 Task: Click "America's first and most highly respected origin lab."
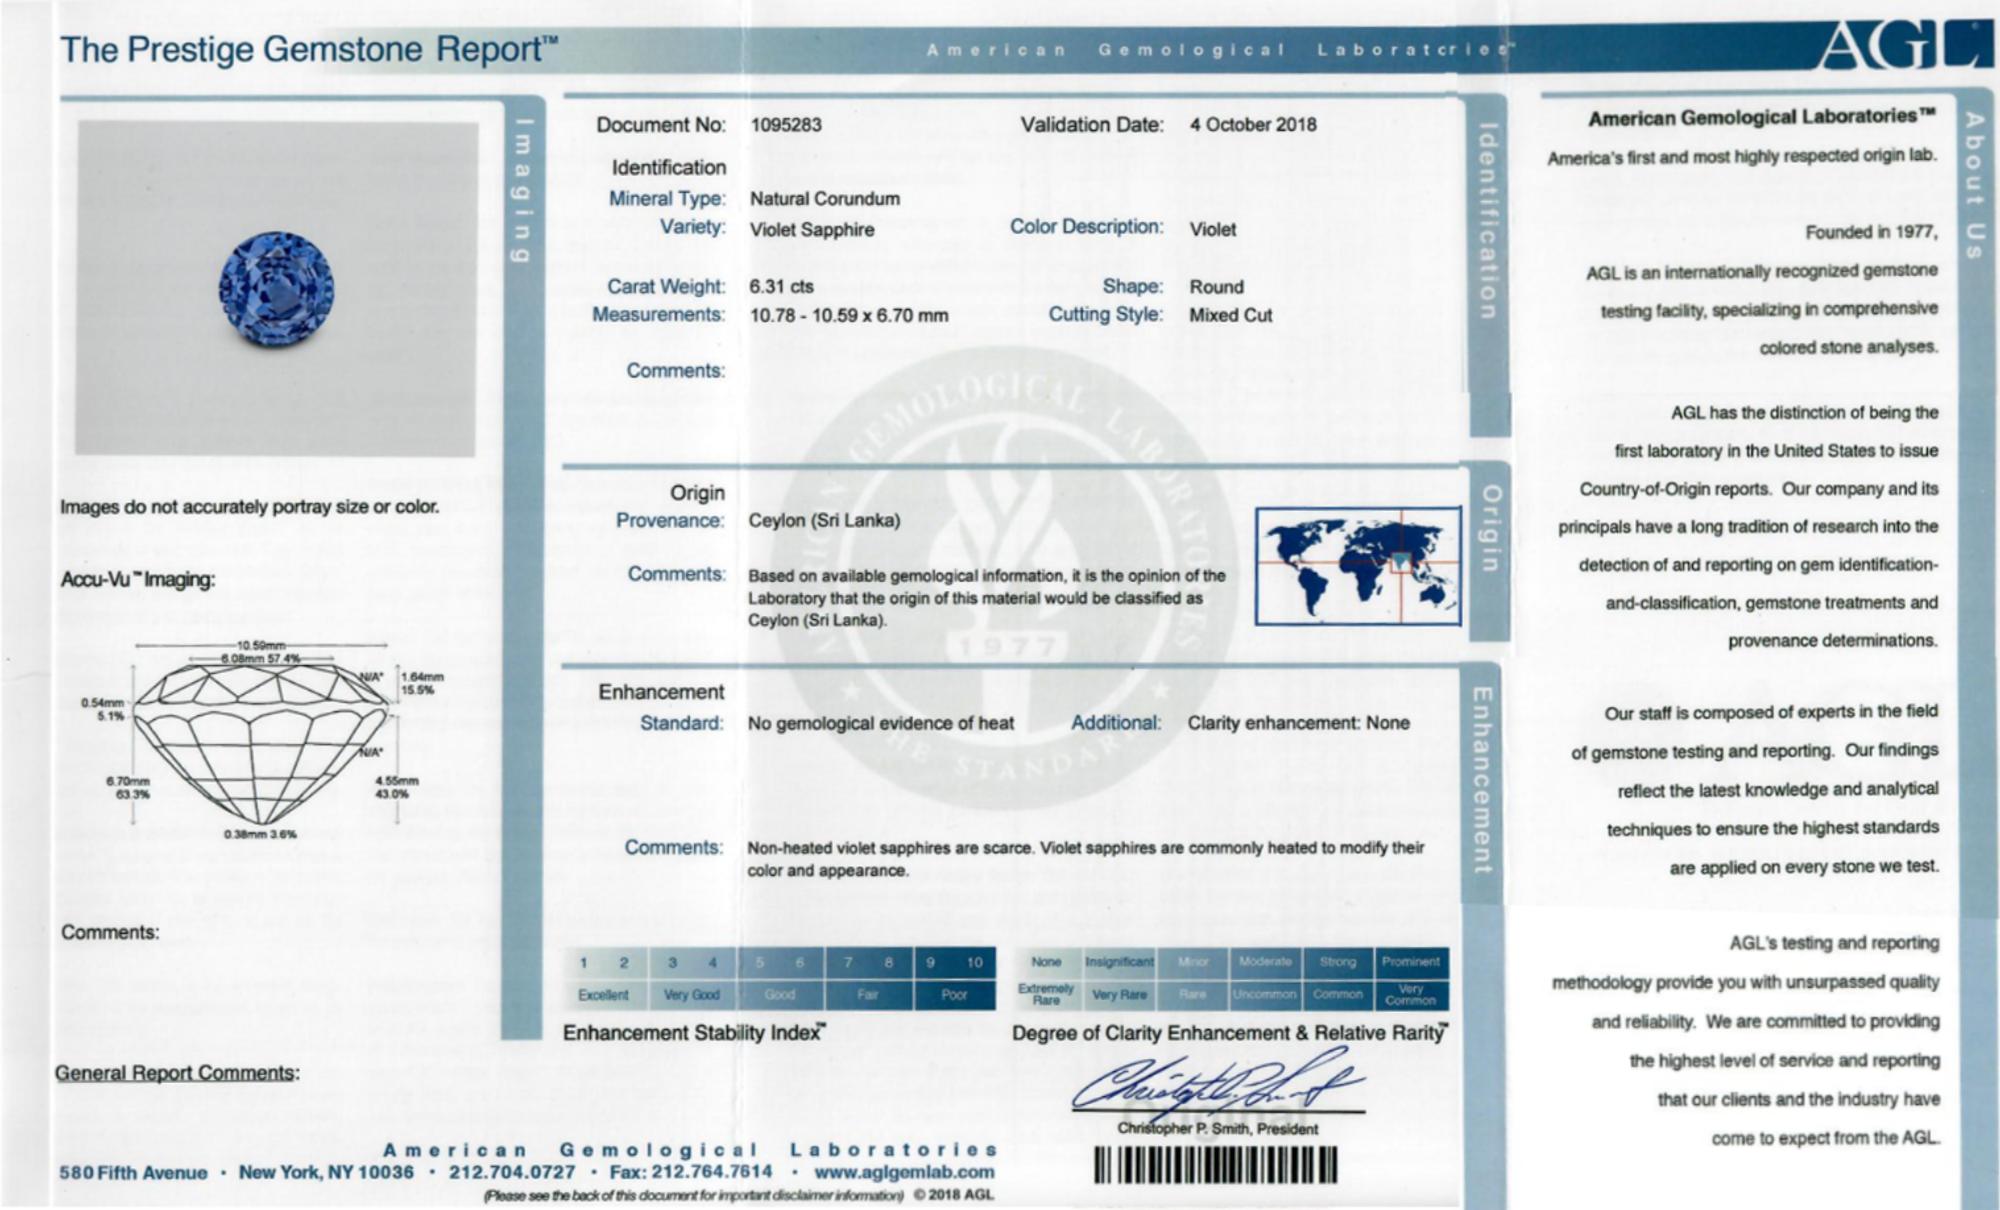(1742, 157)
